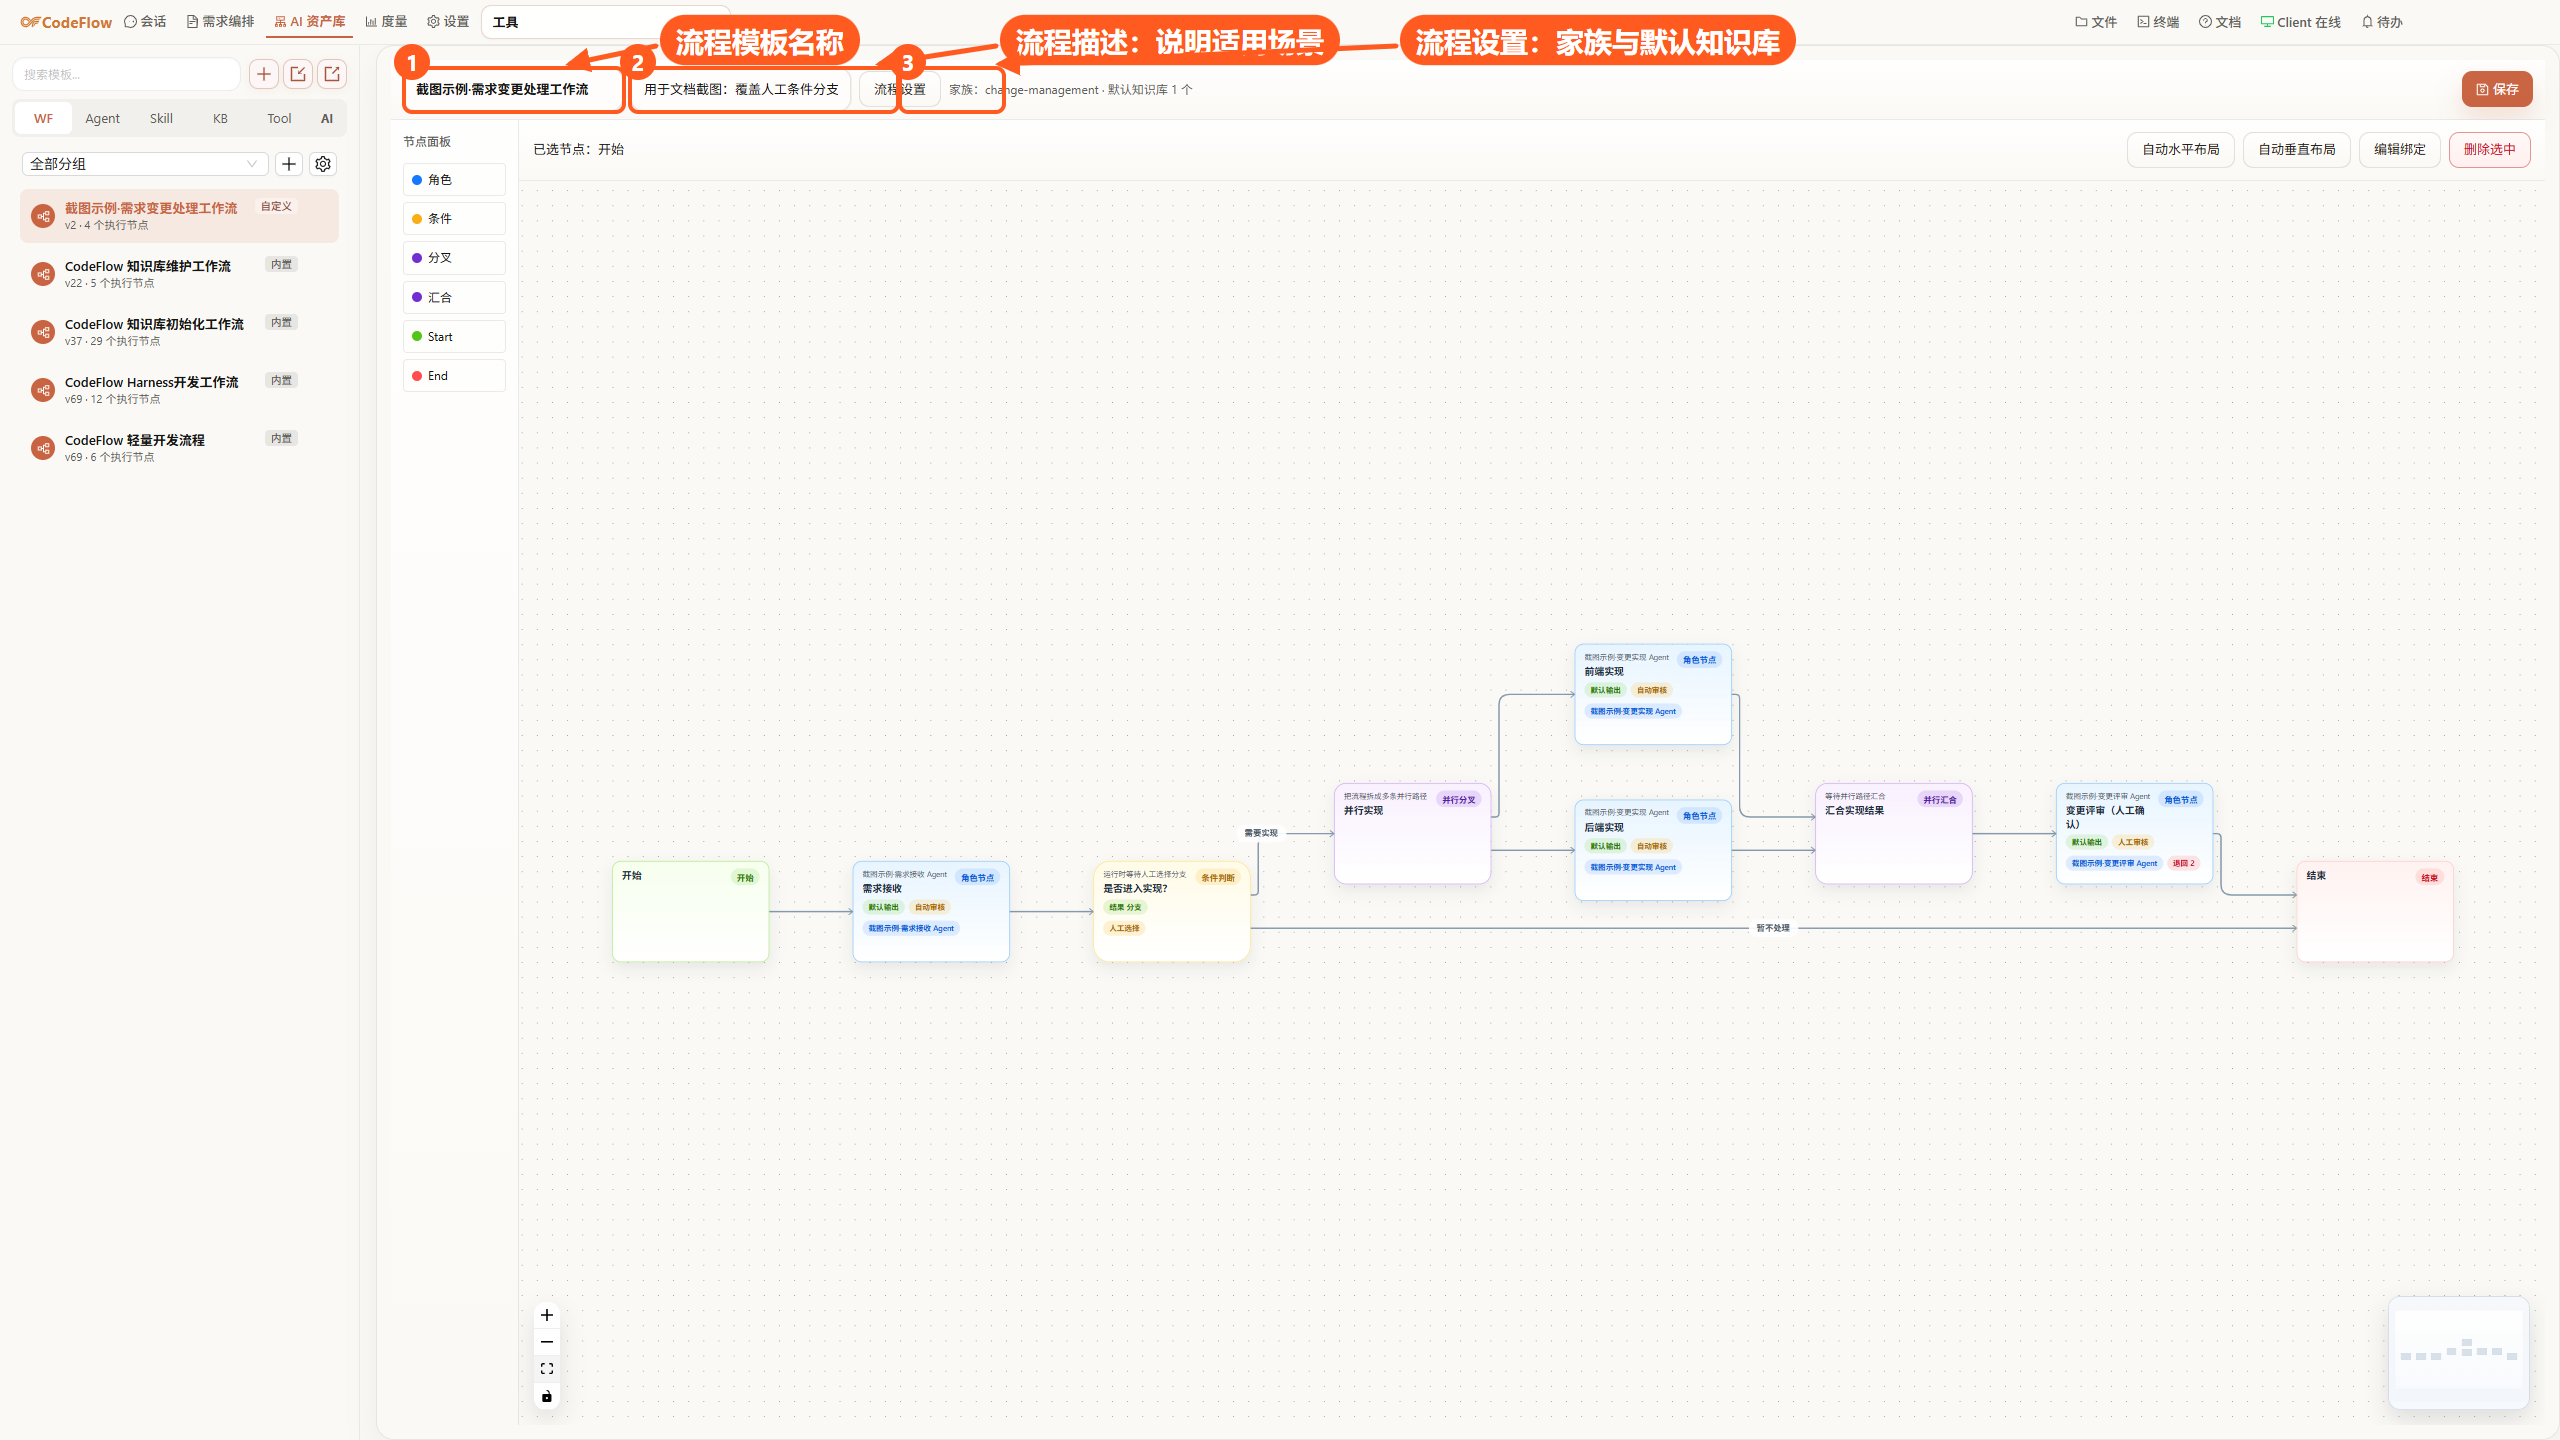2560x1440 pixels.
Task: Select the 变更评审（人工确认）node
Action: point(2134,833)
